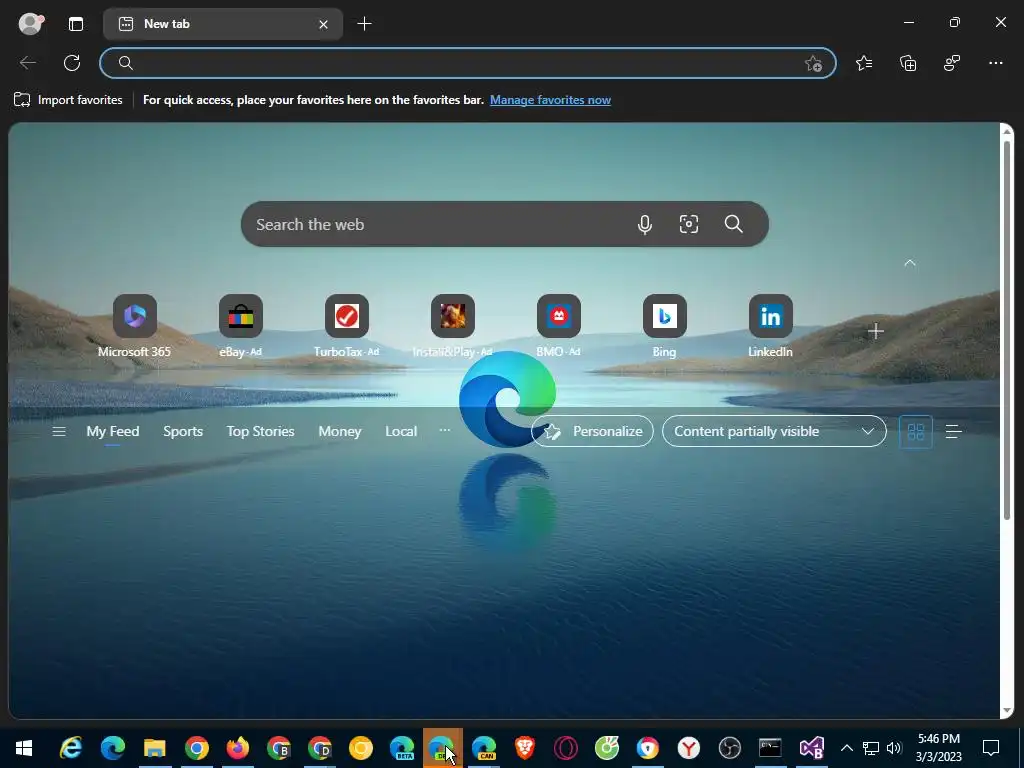This screenshot has height=768, width=1024.
Task: Open the Edge profile avatar
Action: point(29,24)
